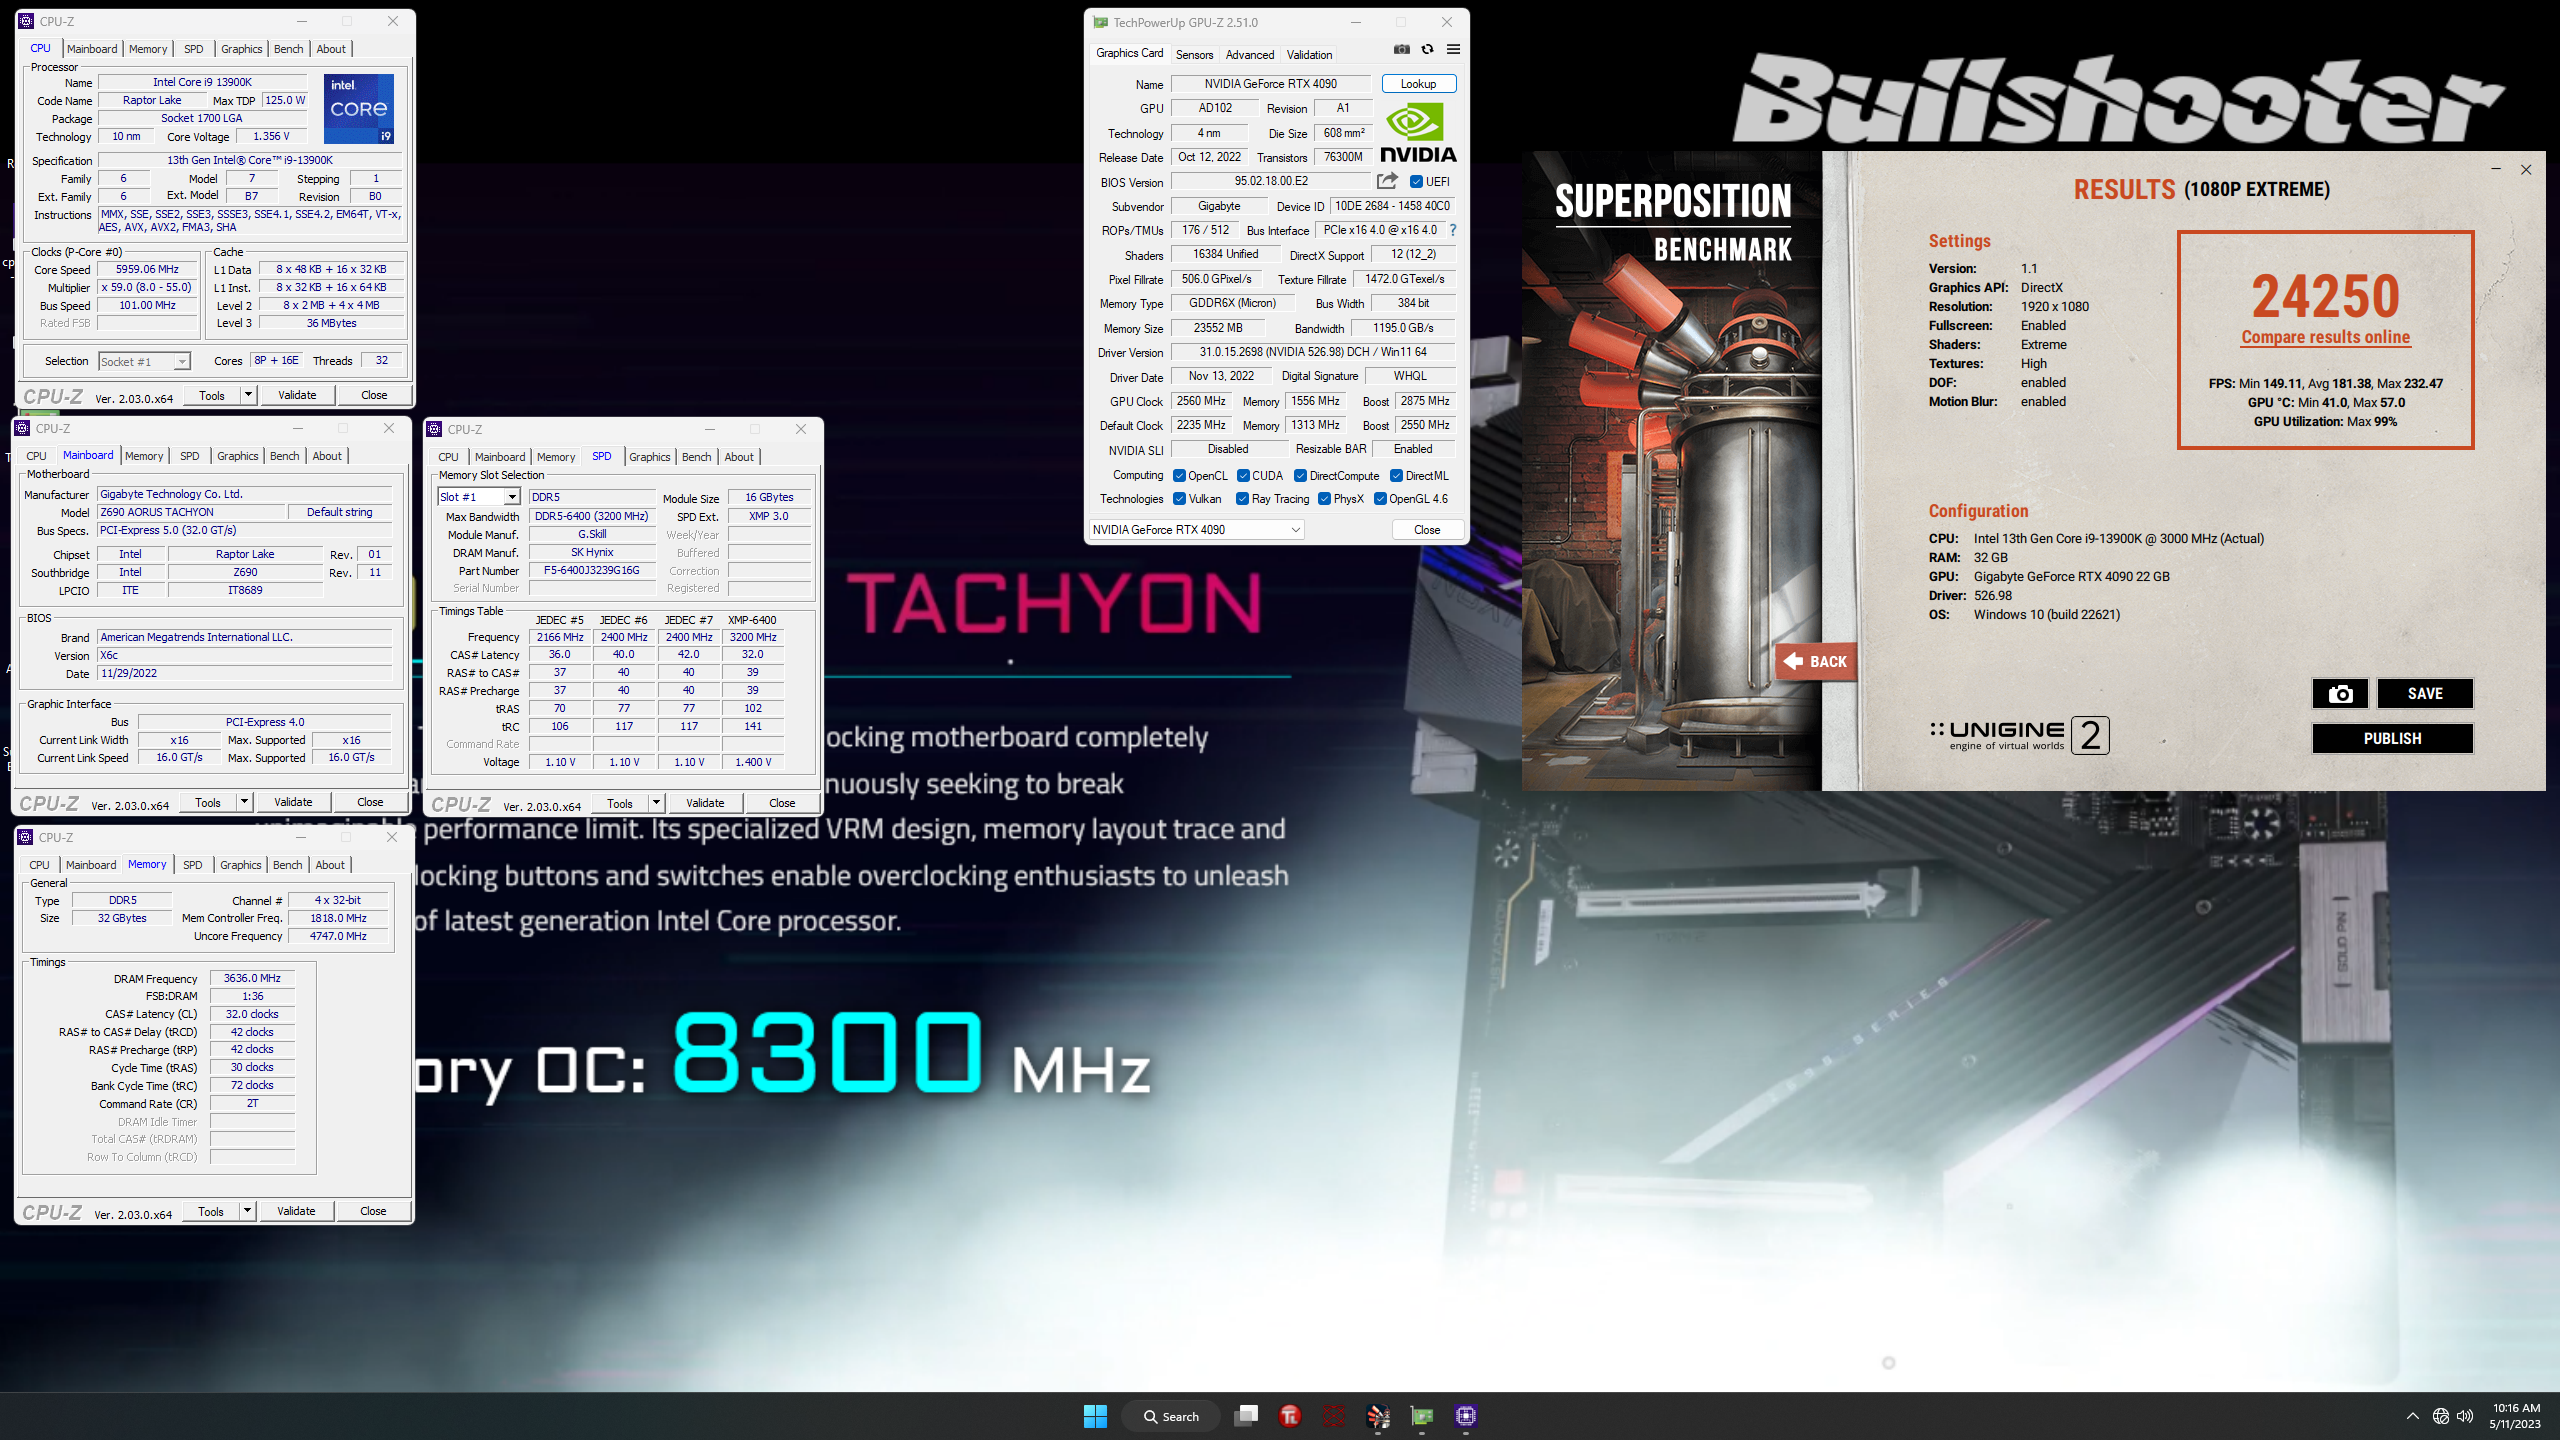Toggle the DirectCompute checkbox
This screenshot has height=1440, width=2560.
click(x=1300, y=476)
